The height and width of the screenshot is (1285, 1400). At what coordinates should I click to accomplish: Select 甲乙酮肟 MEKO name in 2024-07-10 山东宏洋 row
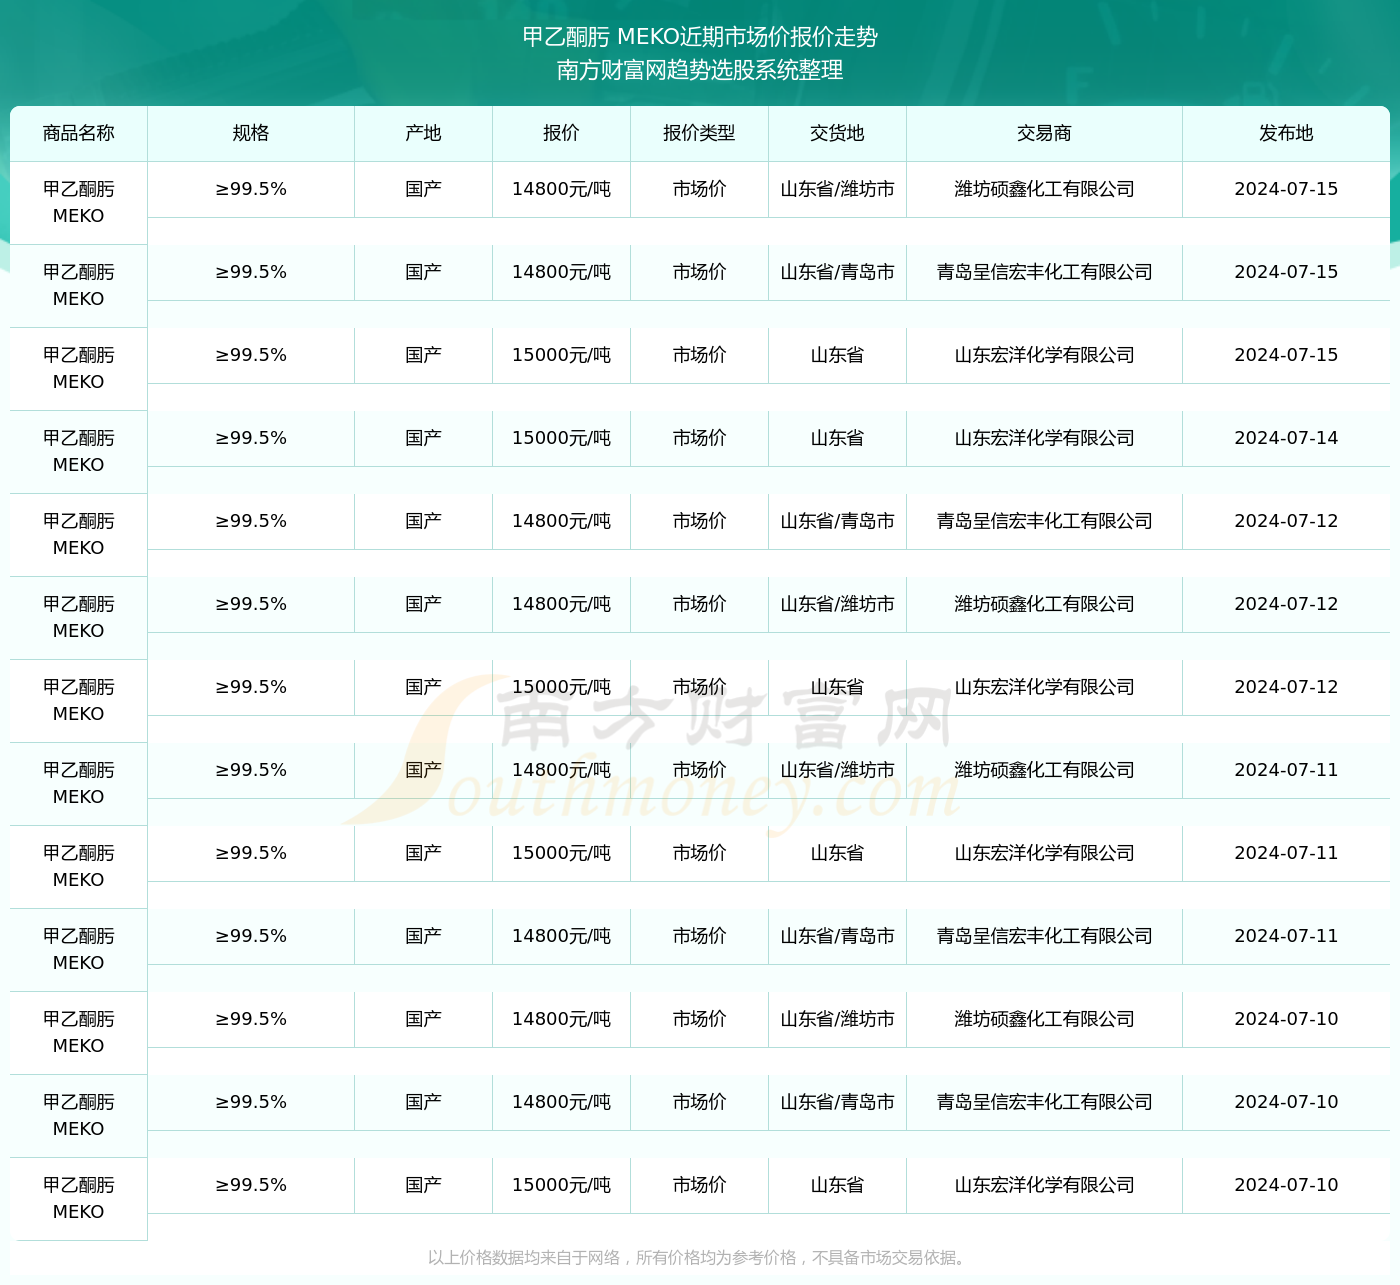click(x=79, y=1198)
